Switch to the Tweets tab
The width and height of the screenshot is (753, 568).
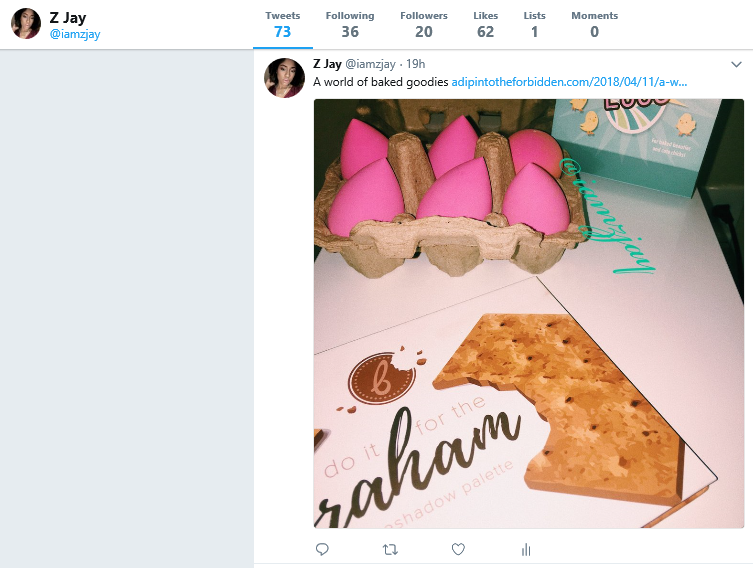pos(282,24)
